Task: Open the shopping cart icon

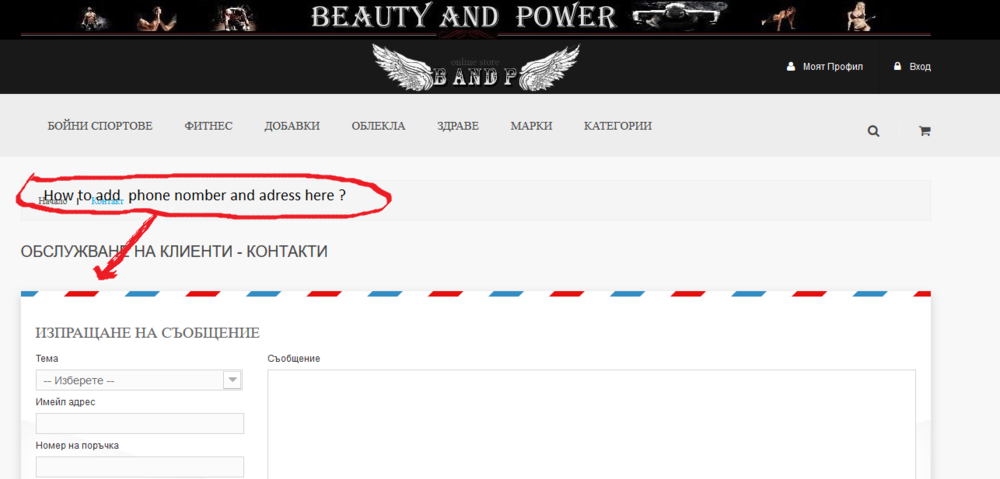Action: point(924,131)
